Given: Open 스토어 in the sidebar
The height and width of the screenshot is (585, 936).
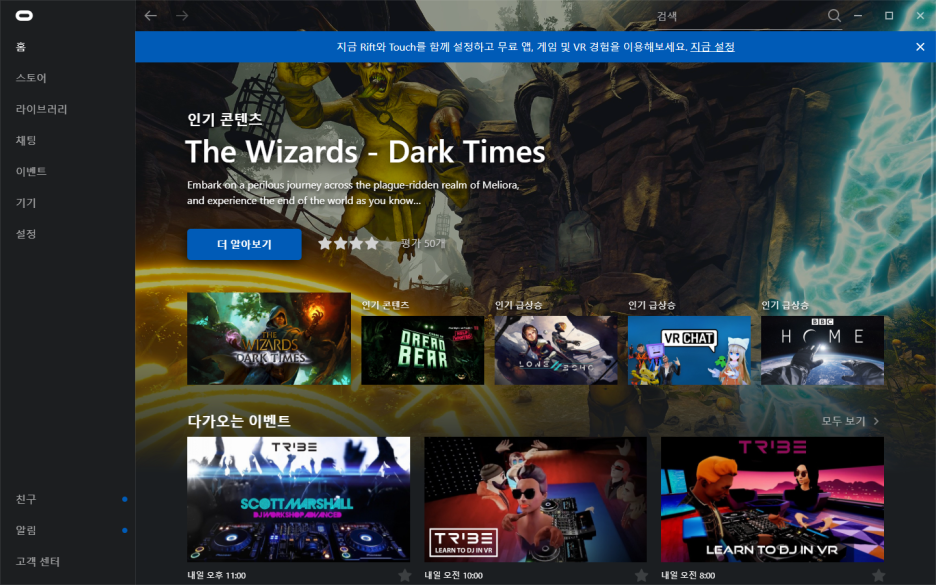Looking at the screenshot, I should (x=31, y=78).
